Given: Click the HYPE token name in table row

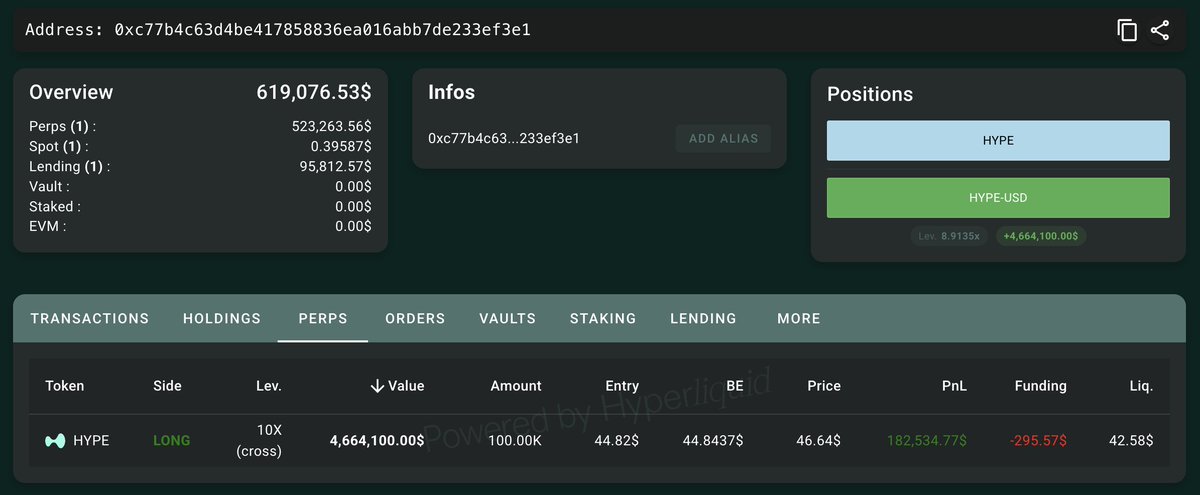Looking at the screenshot, I should point(91,441).
